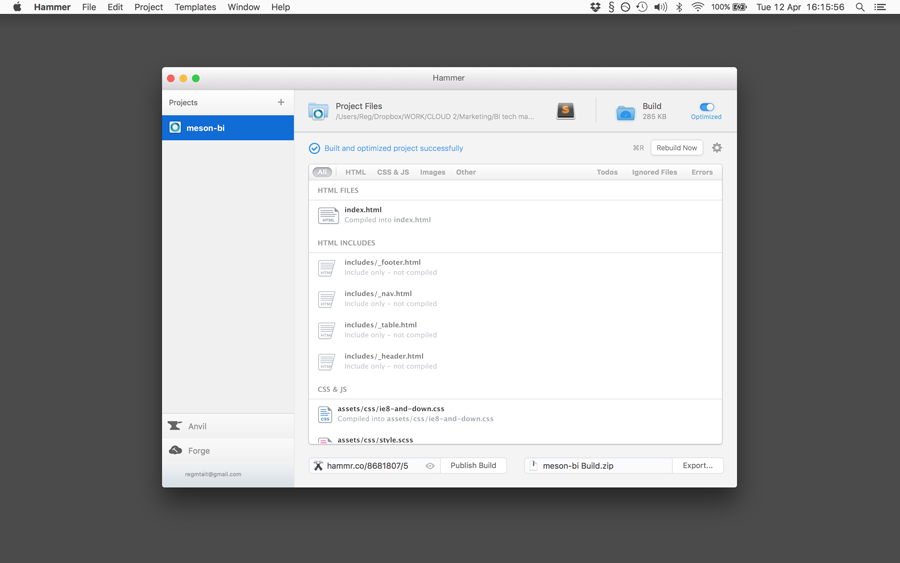Click 'Built and optimized project successfully' status

click(394, 148)
